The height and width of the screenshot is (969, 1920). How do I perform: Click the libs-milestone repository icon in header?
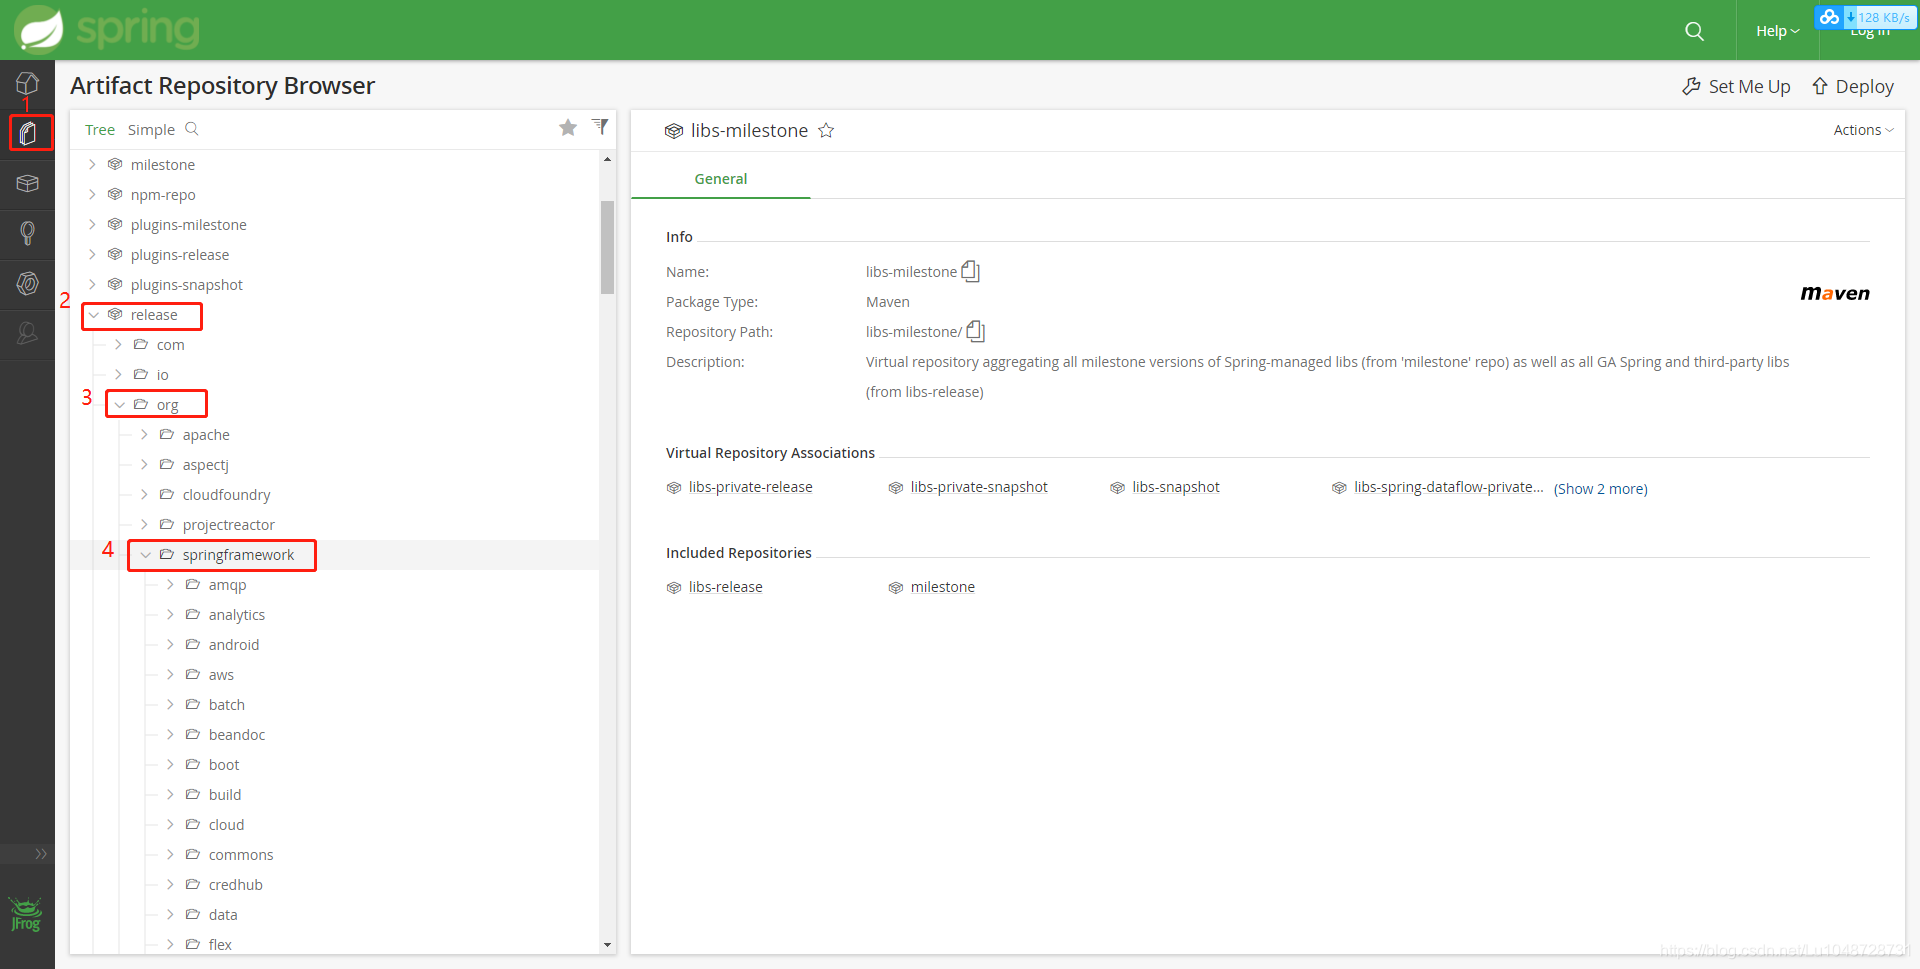[x=674, y=131]
